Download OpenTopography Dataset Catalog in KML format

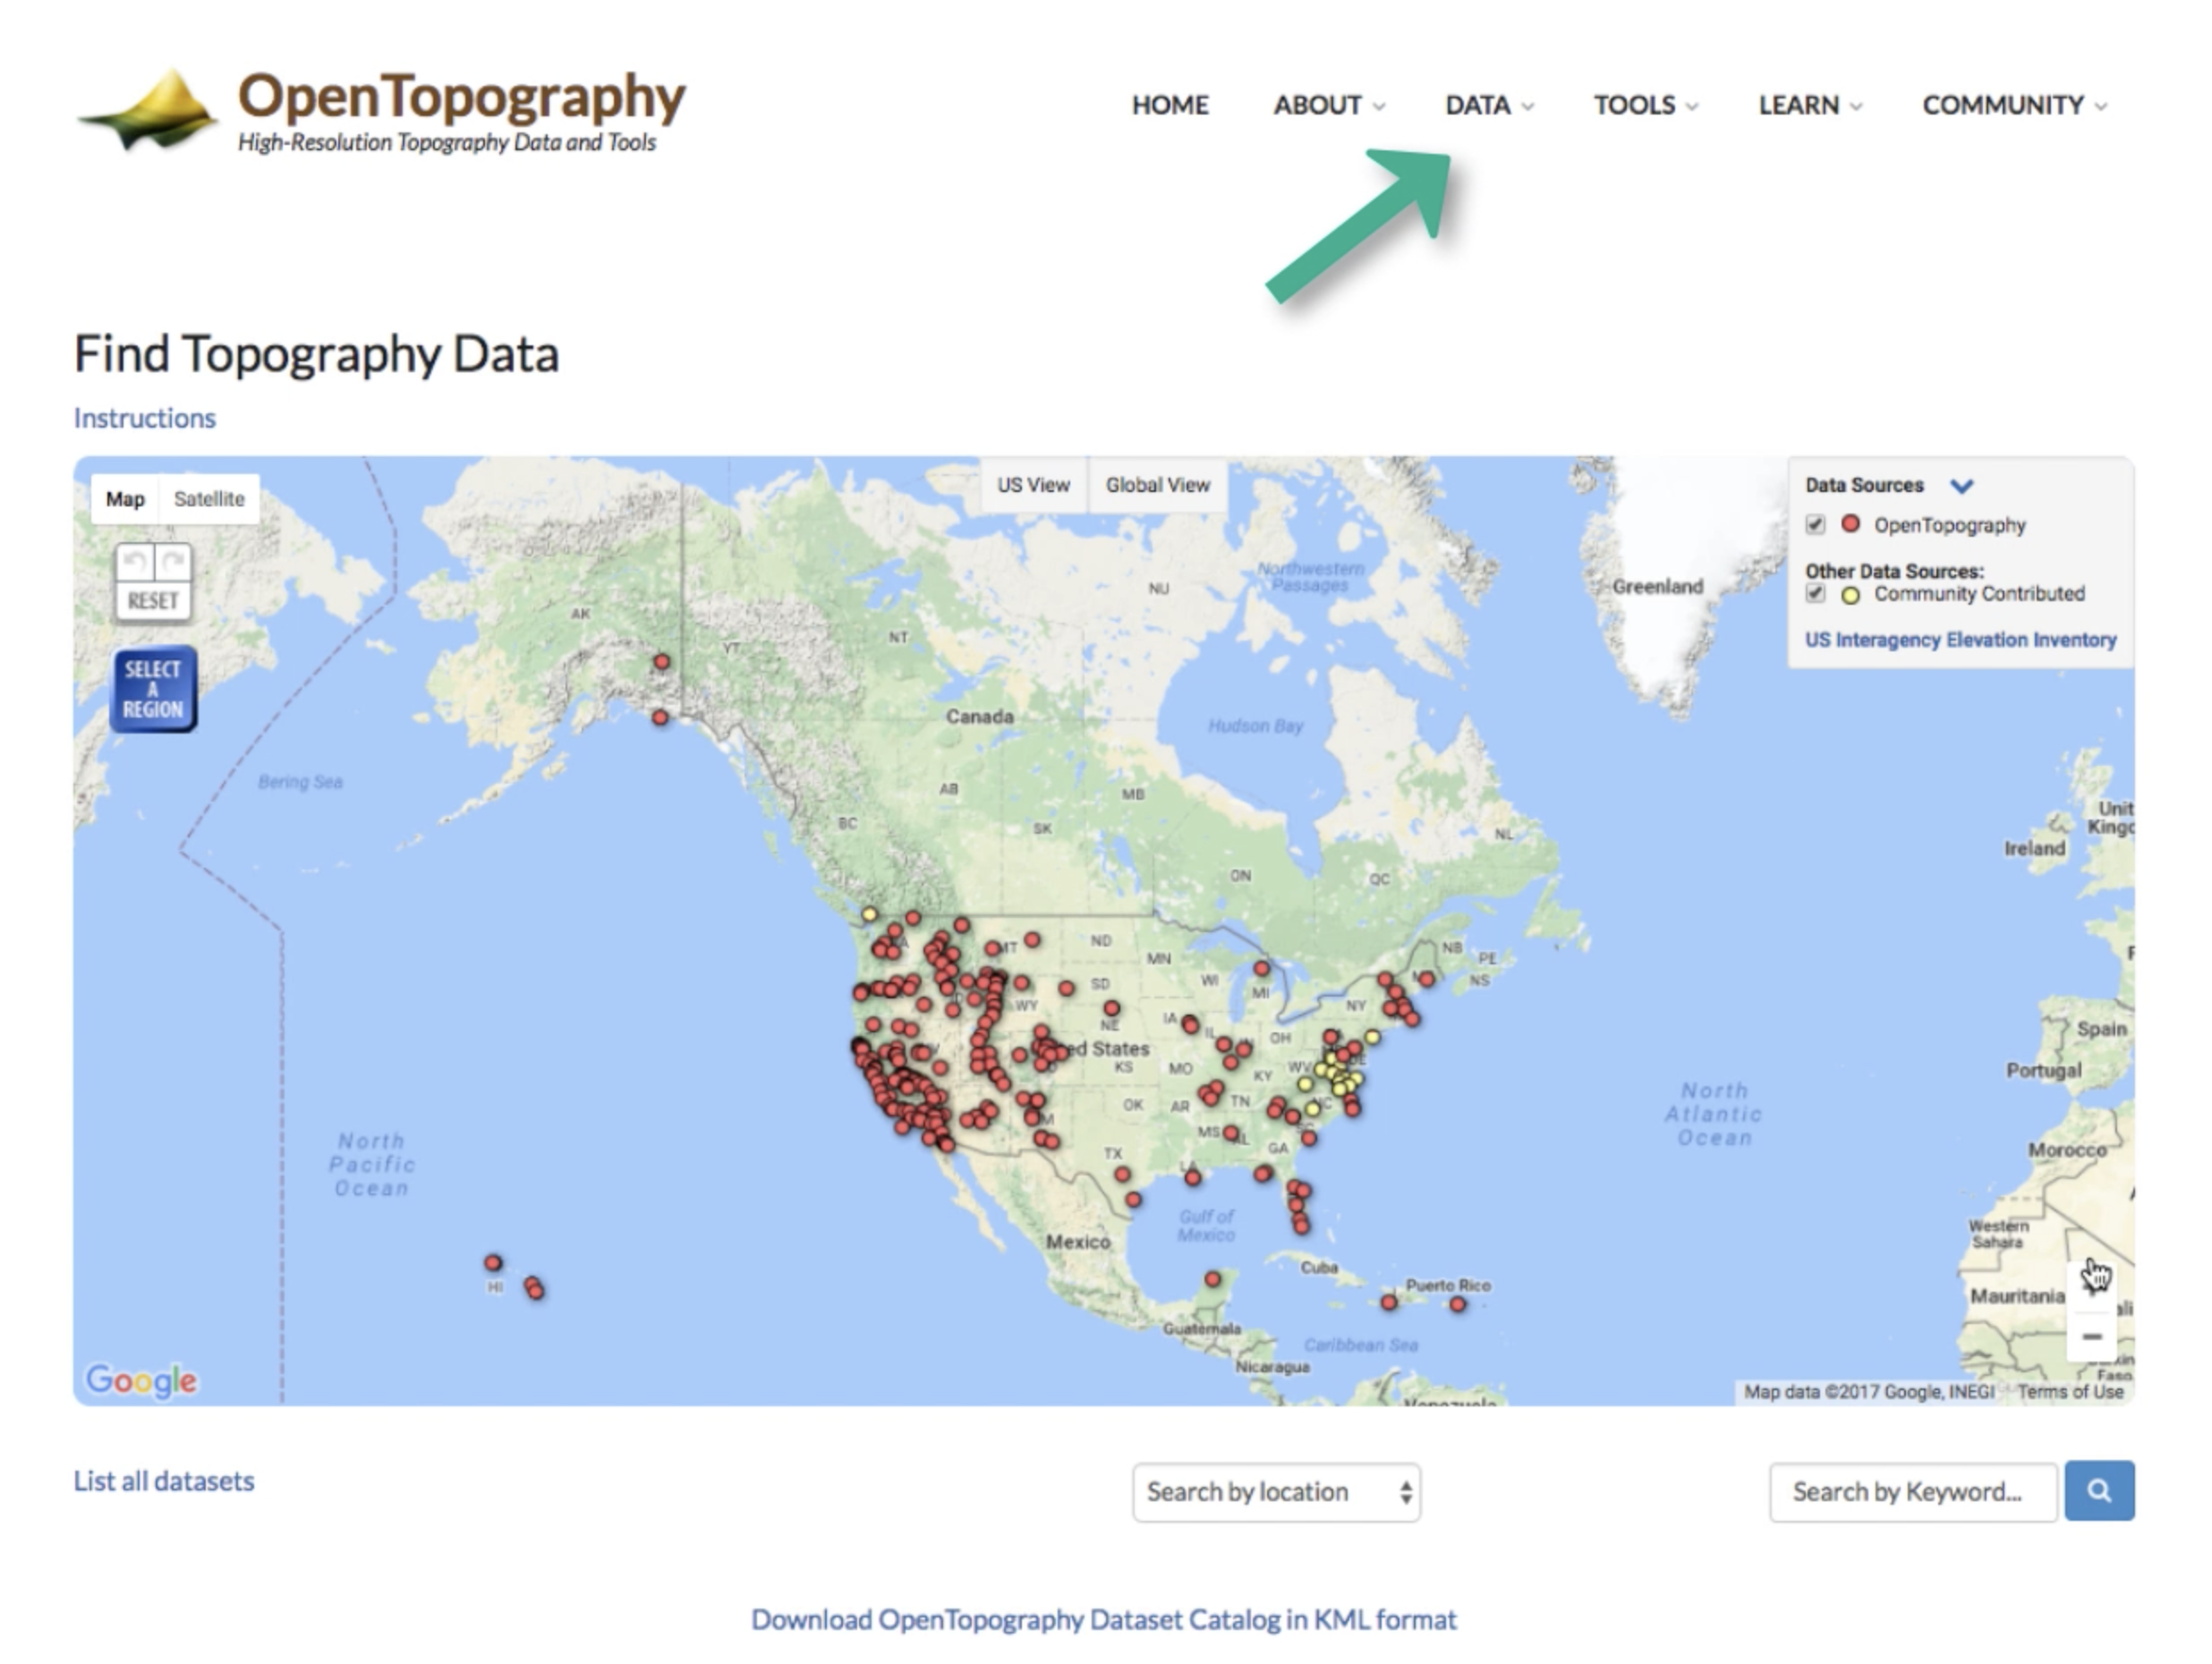coord(1104,1620)
